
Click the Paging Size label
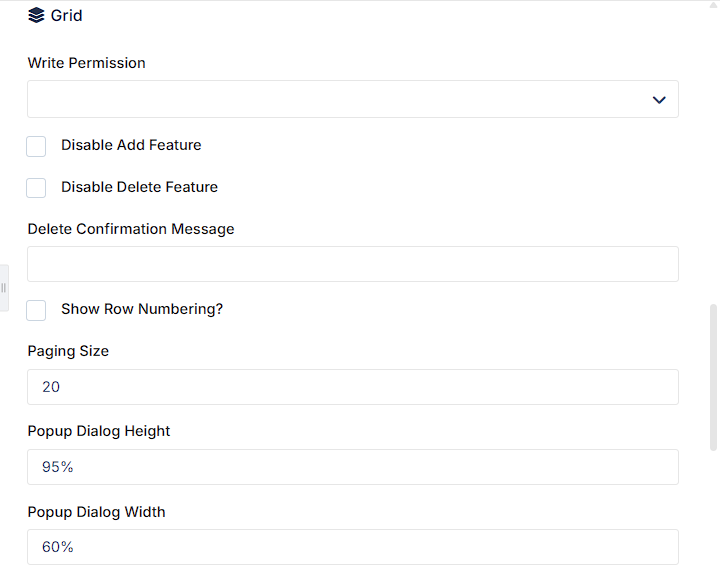click(x=68, y=351)
